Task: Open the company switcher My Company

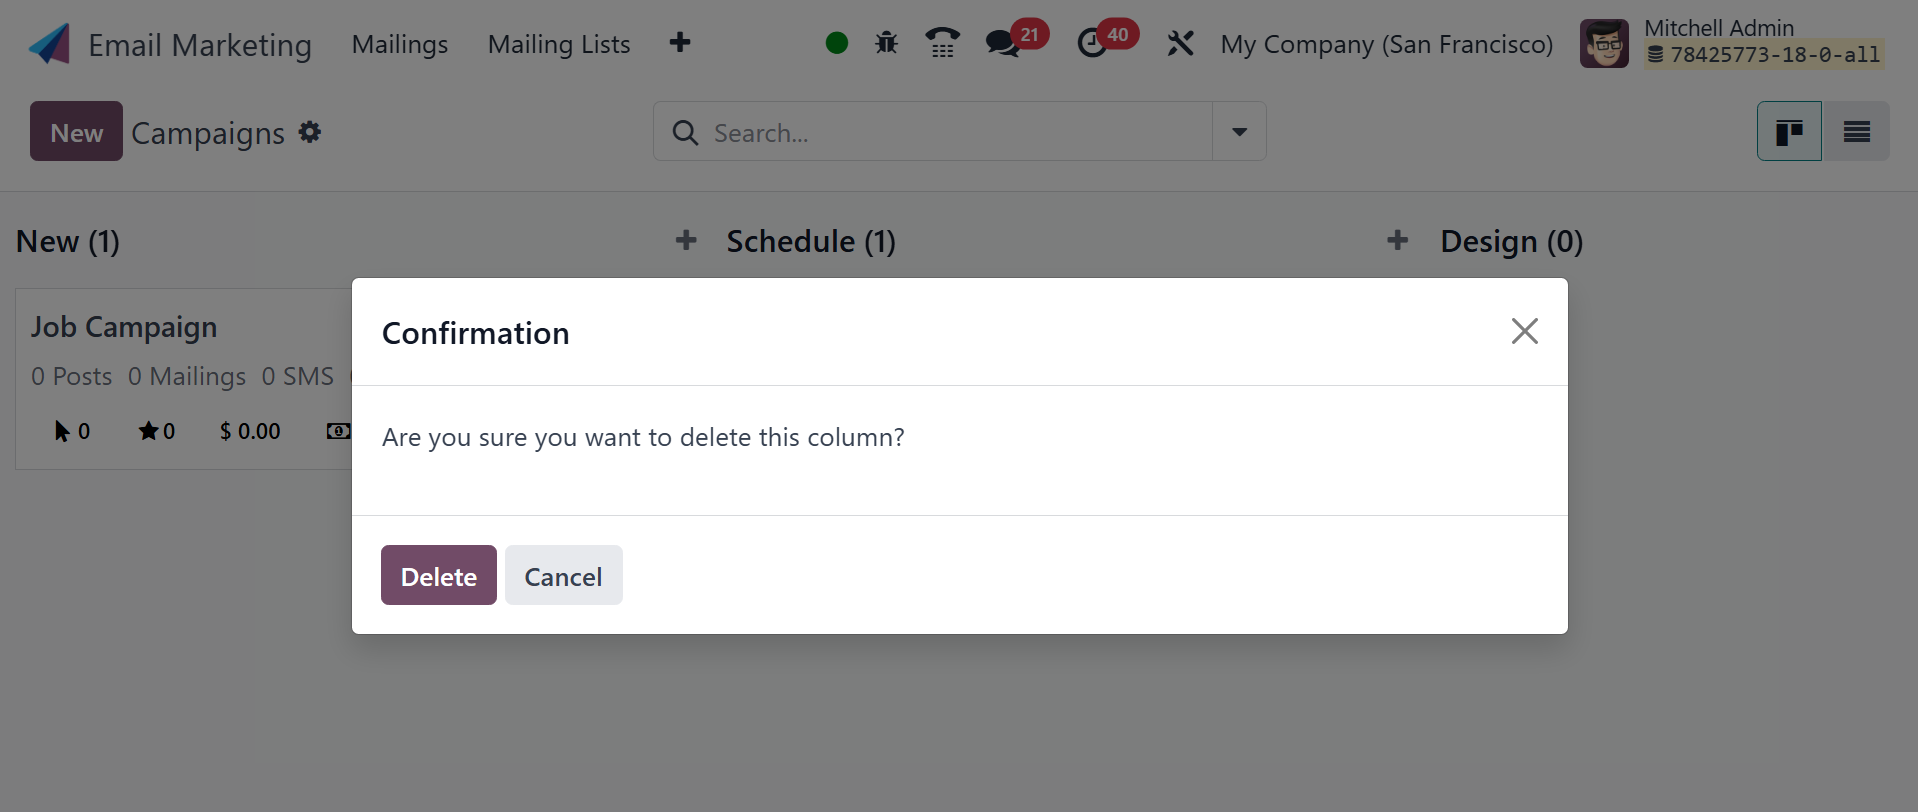Action: [x=1386, y=44]
